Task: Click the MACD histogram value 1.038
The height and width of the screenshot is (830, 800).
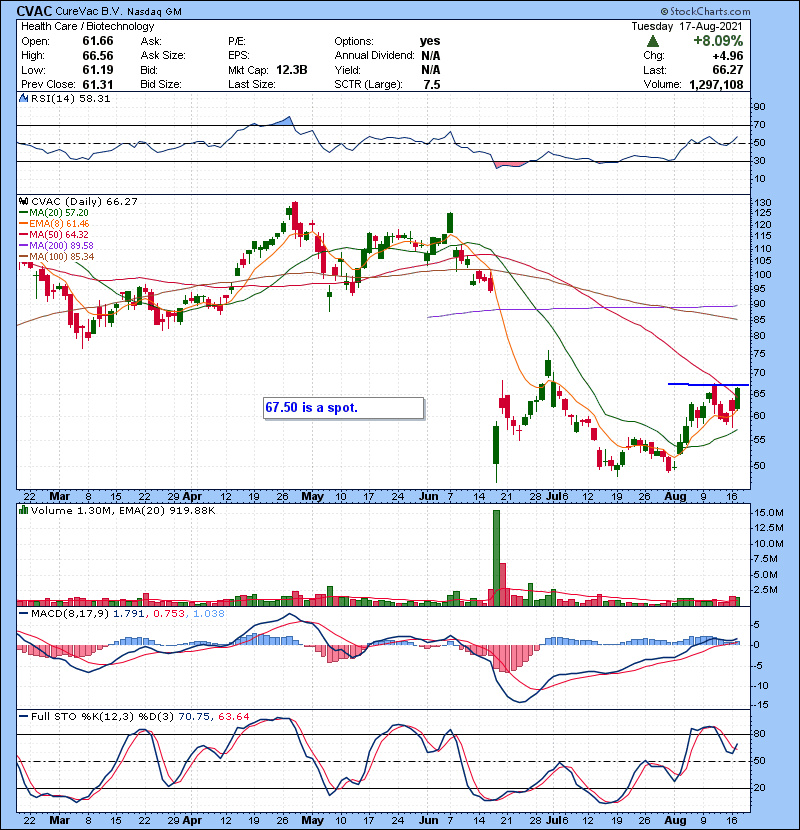Action: click(209, 614)
